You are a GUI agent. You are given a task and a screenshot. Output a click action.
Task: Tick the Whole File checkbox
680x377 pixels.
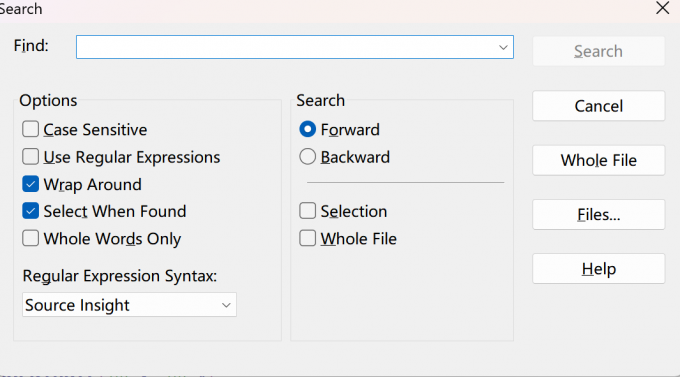pos(307,239)
